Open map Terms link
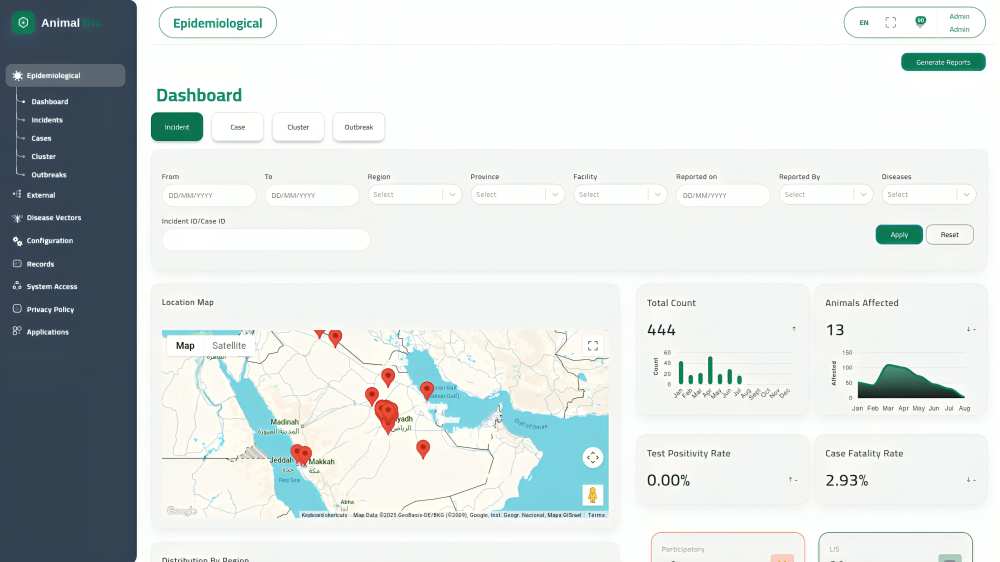This screenshot has width=1000, height=562. (x=596, y=515)
